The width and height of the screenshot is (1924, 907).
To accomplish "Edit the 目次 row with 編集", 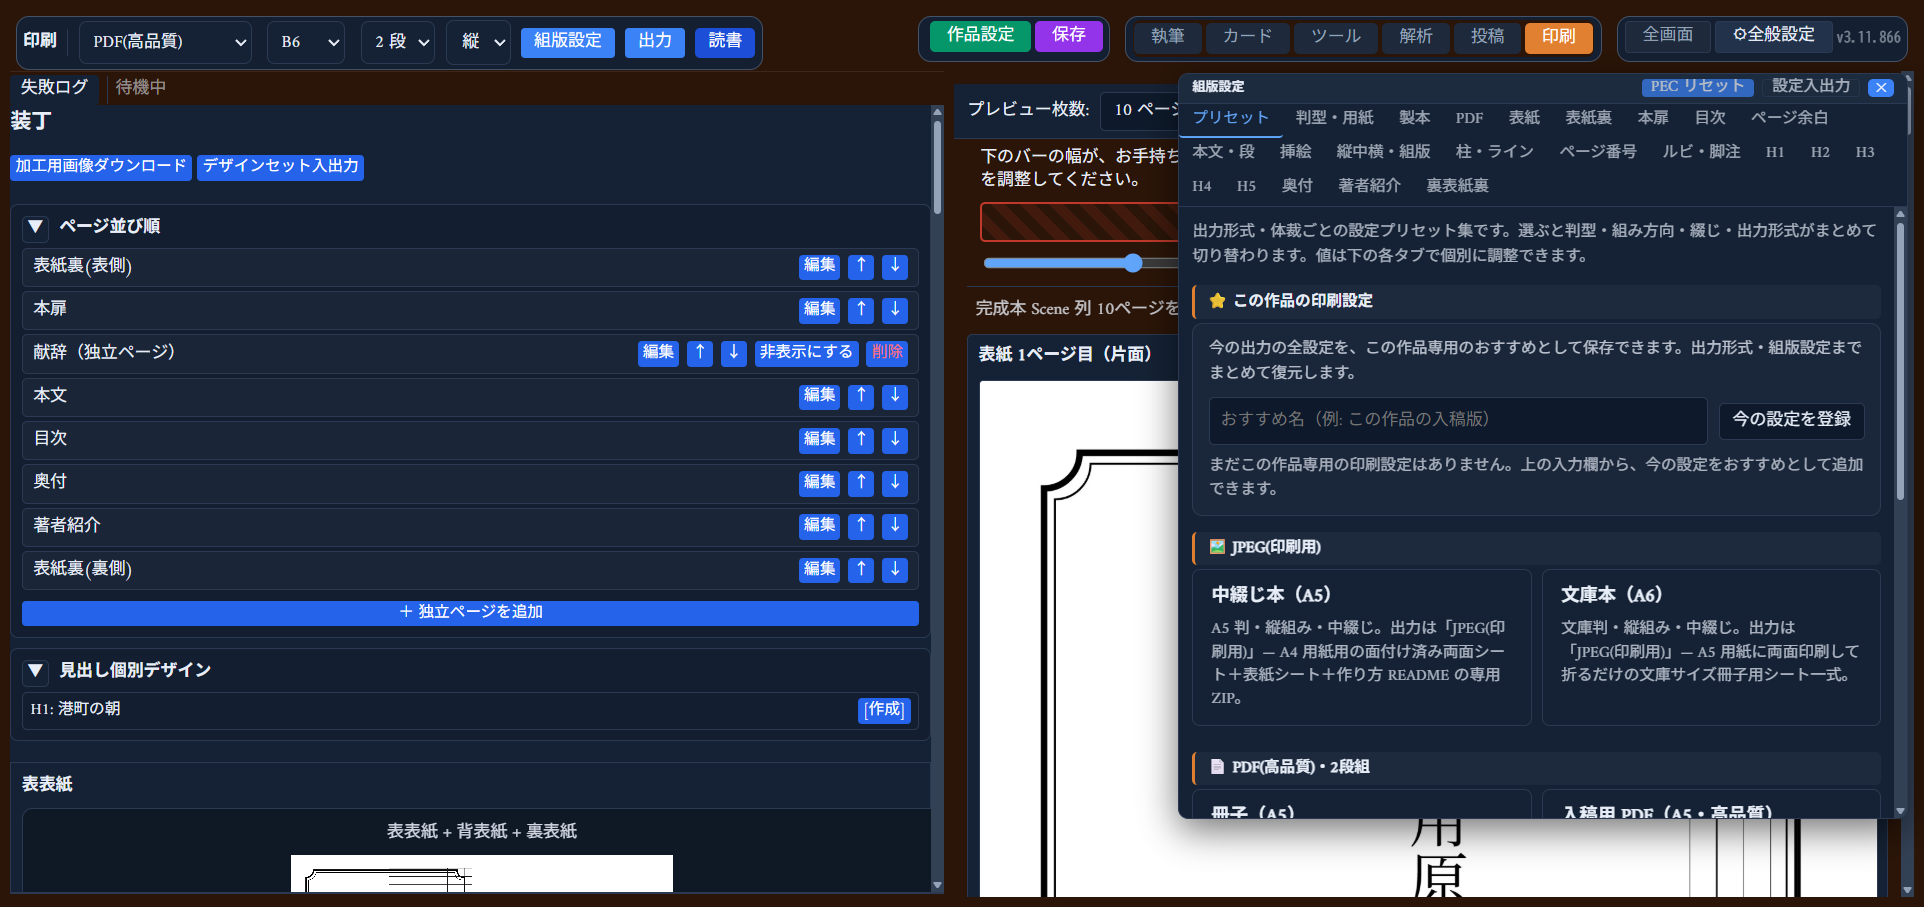I will click(820, 440).
